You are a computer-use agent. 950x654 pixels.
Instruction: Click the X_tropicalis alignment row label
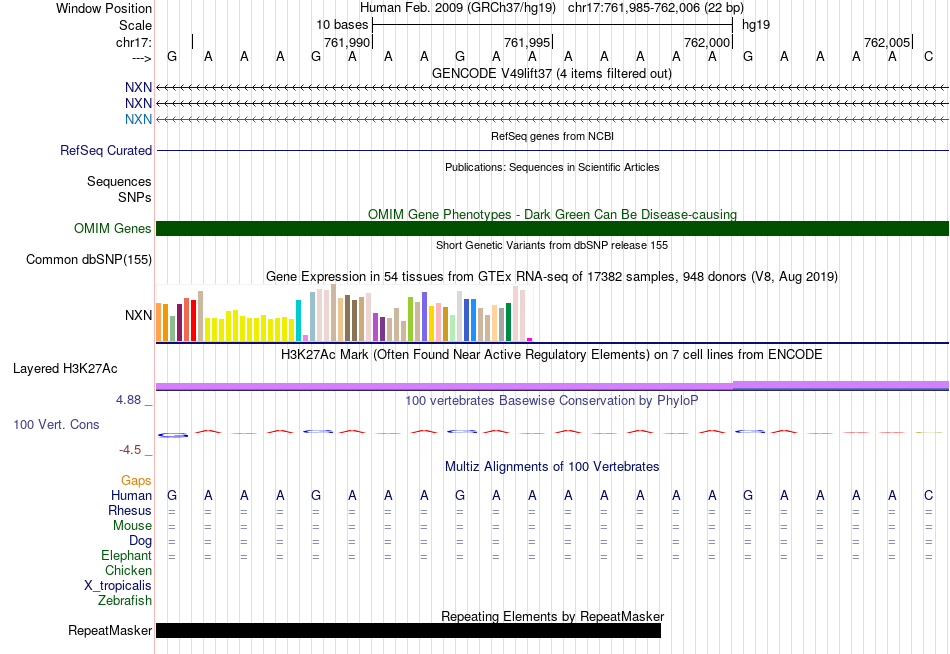(x=118, y=586)
